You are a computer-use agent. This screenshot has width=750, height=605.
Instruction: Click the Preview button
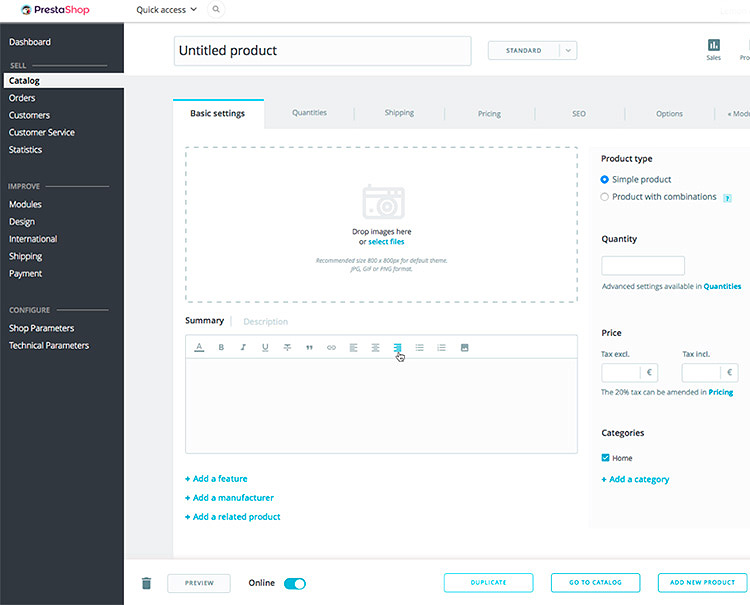[x=199, y=583]
